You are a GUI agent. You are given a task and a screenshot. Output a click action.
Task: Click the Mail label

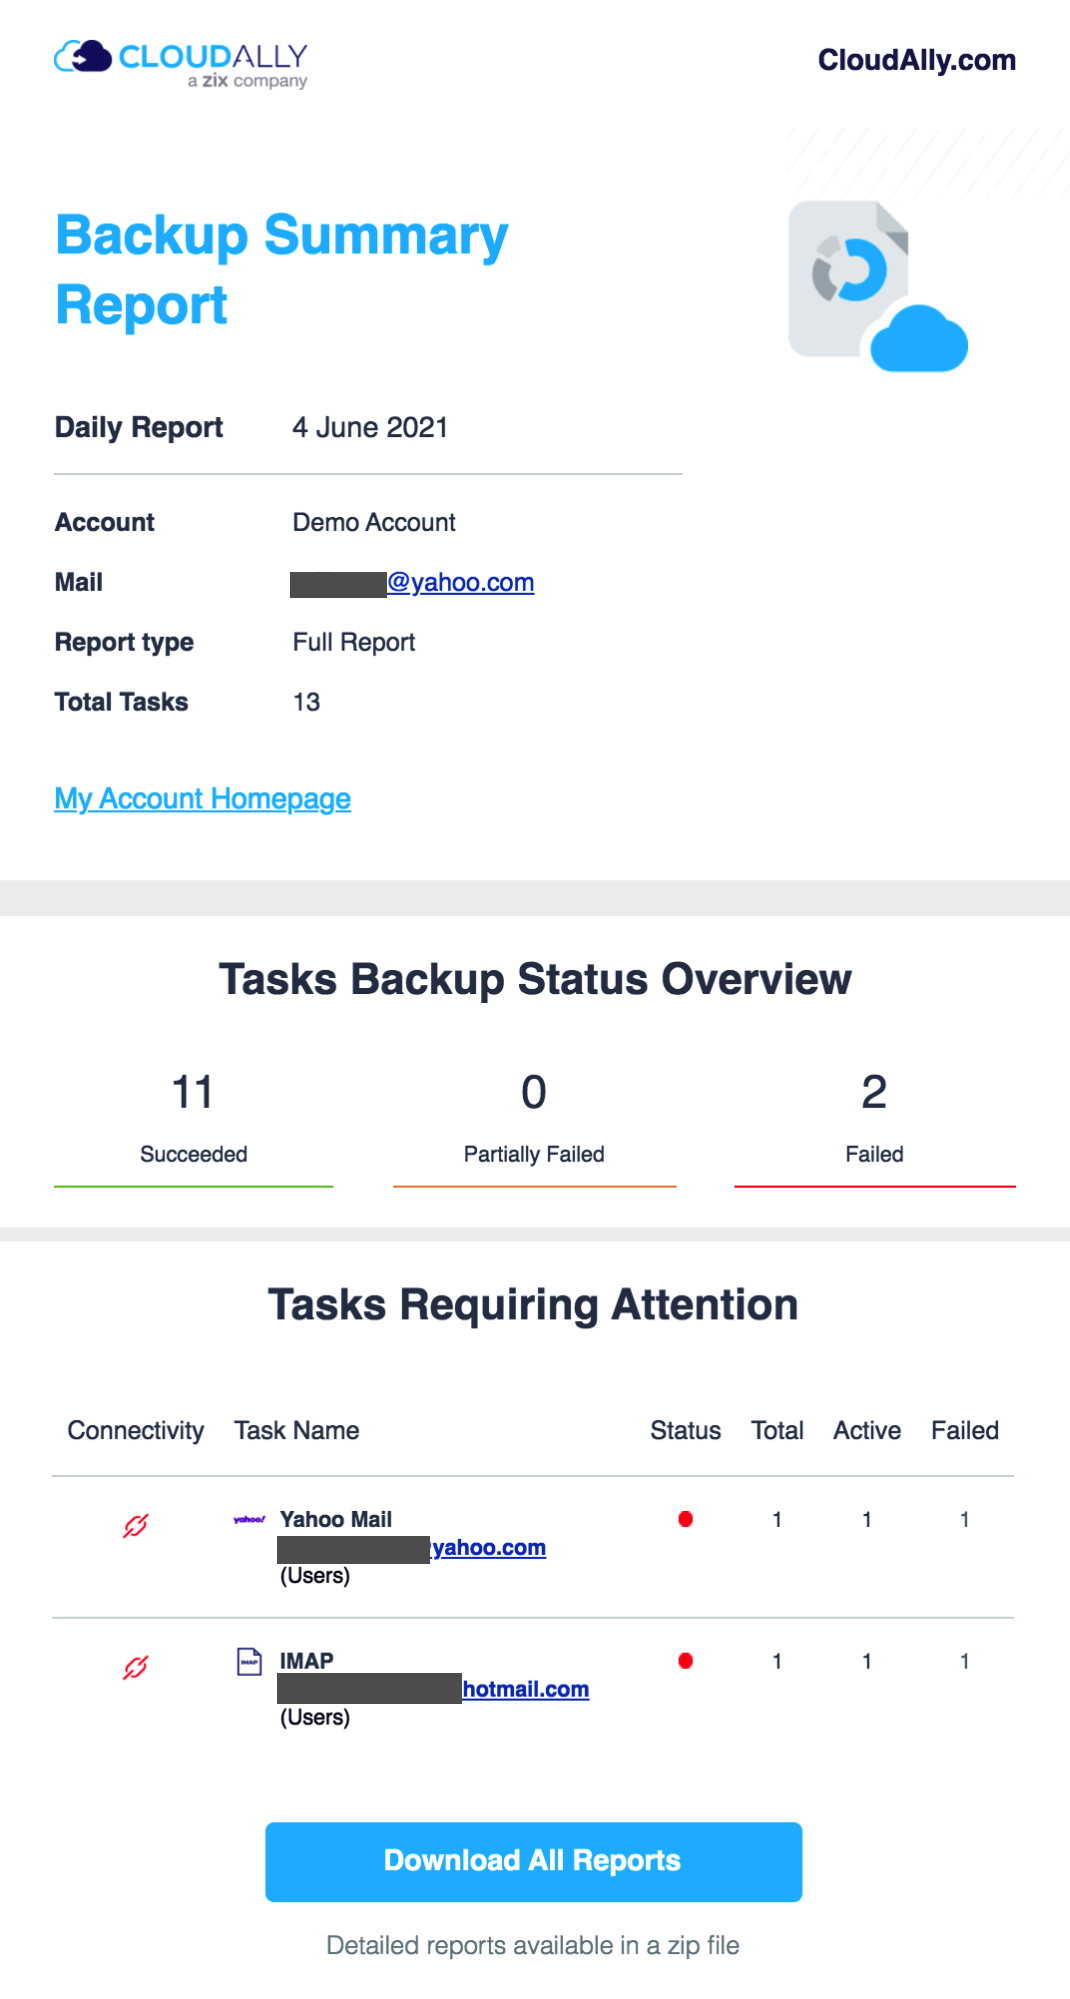(x=79, y=582)
